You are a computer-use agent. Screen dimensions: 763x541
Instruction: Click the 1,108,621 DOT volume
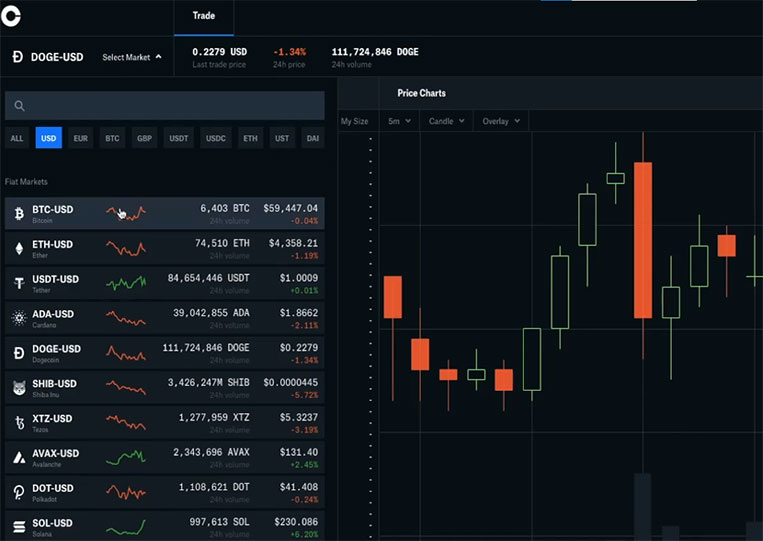click(x=214, y=487)
